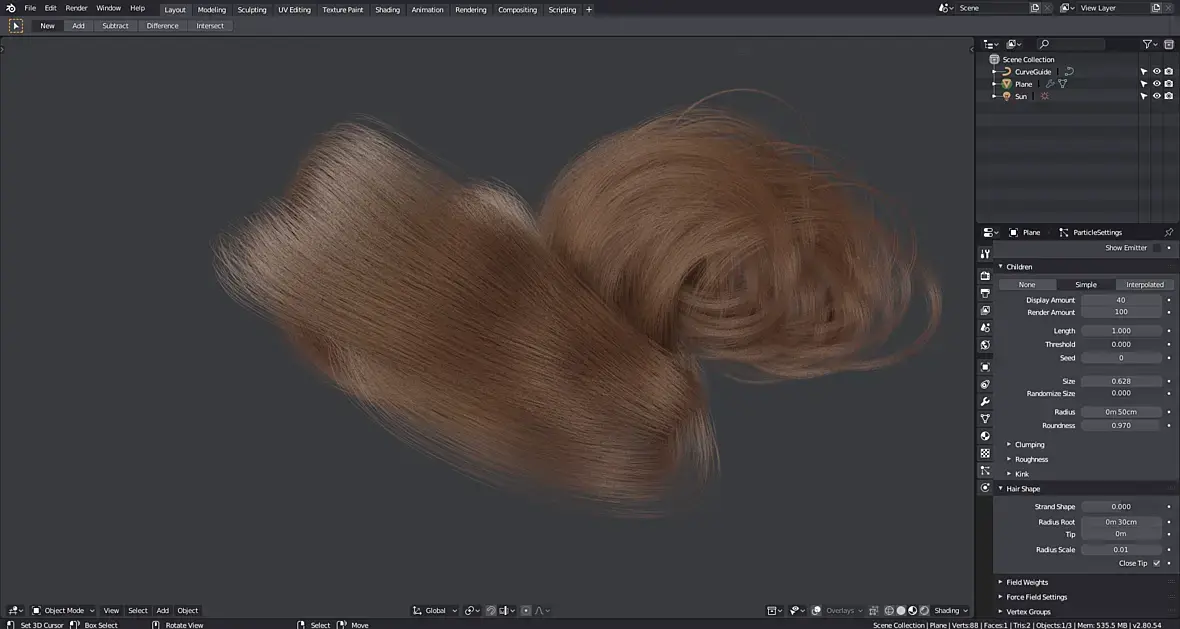Open the Render properties tab

[x=985, y=276]
